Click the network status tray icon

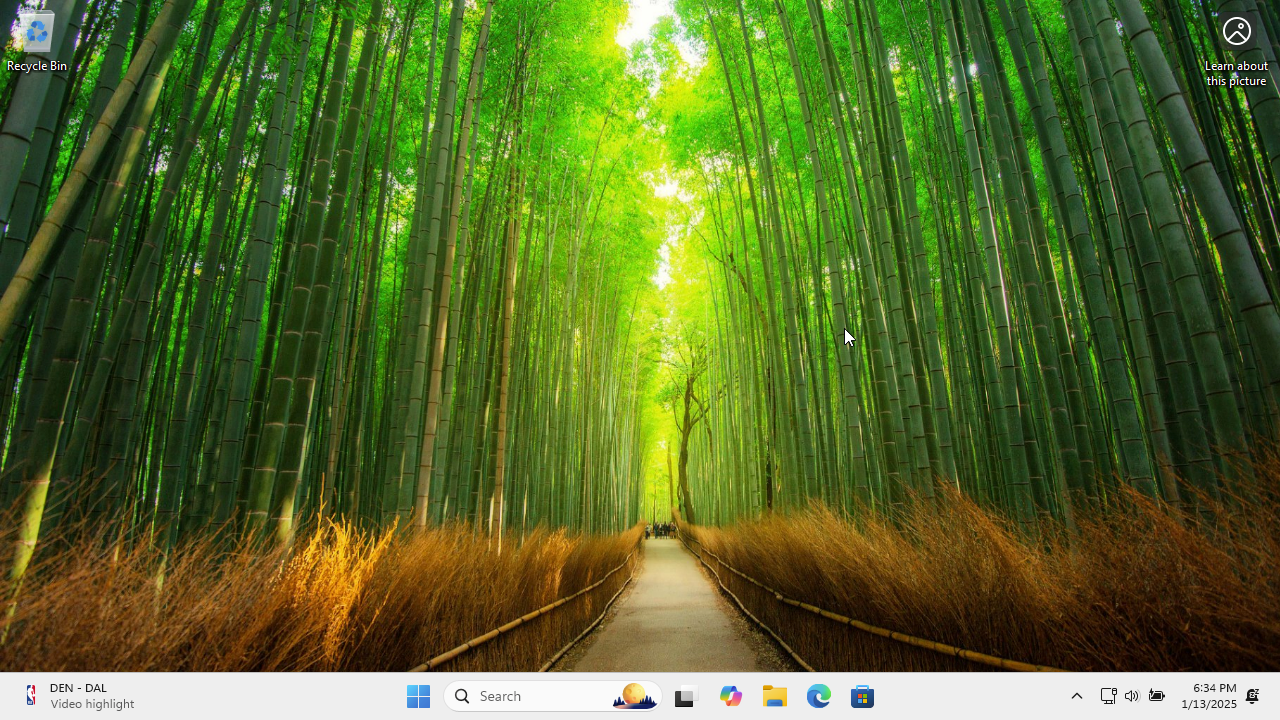pyautogui.click(x=1108, y=695)
